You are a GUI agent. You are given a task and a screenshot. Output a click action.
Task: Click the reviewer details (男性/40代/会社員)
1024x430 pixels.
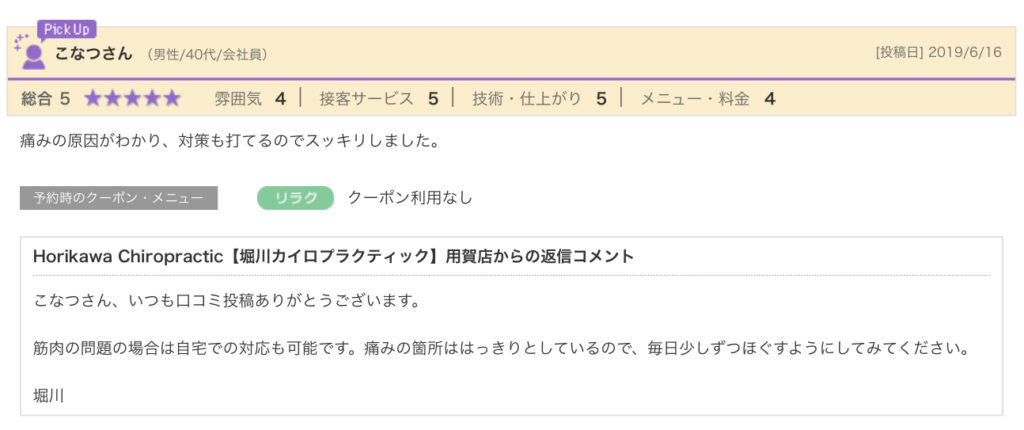tap(207, 54)
